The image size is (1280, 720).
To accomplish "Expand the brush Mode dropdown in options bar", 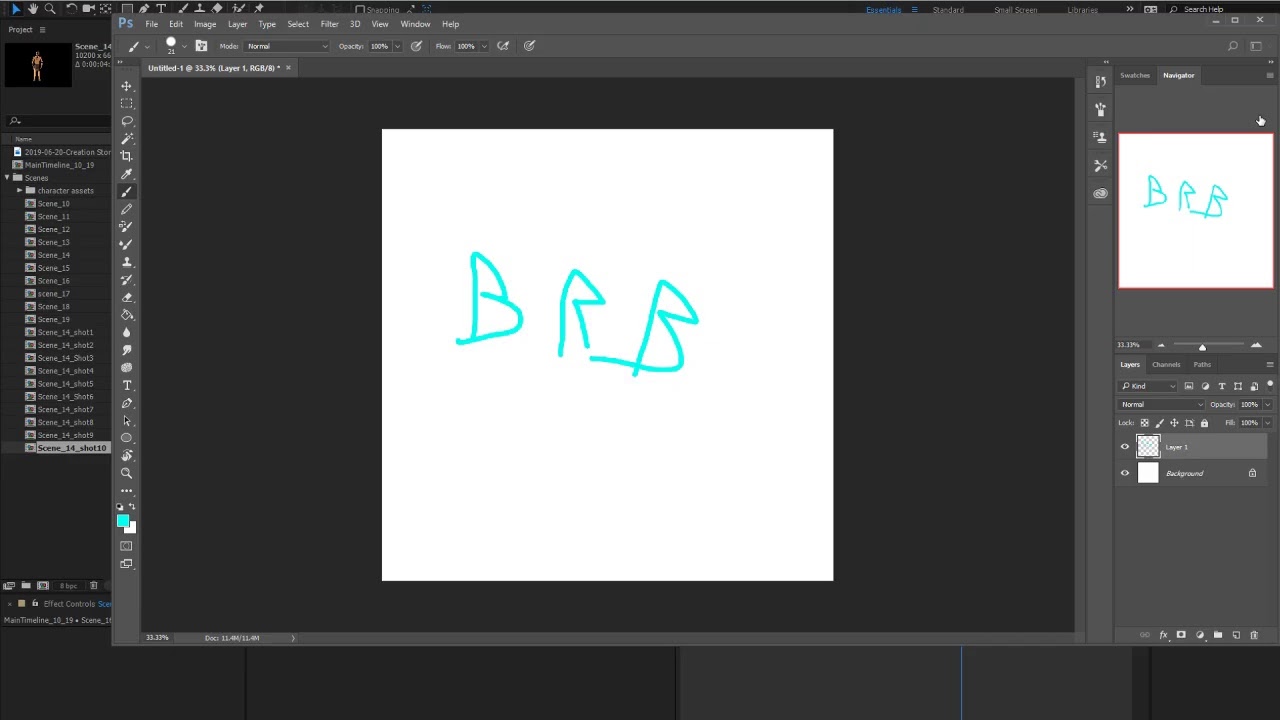I will click(x=287, y=46).
